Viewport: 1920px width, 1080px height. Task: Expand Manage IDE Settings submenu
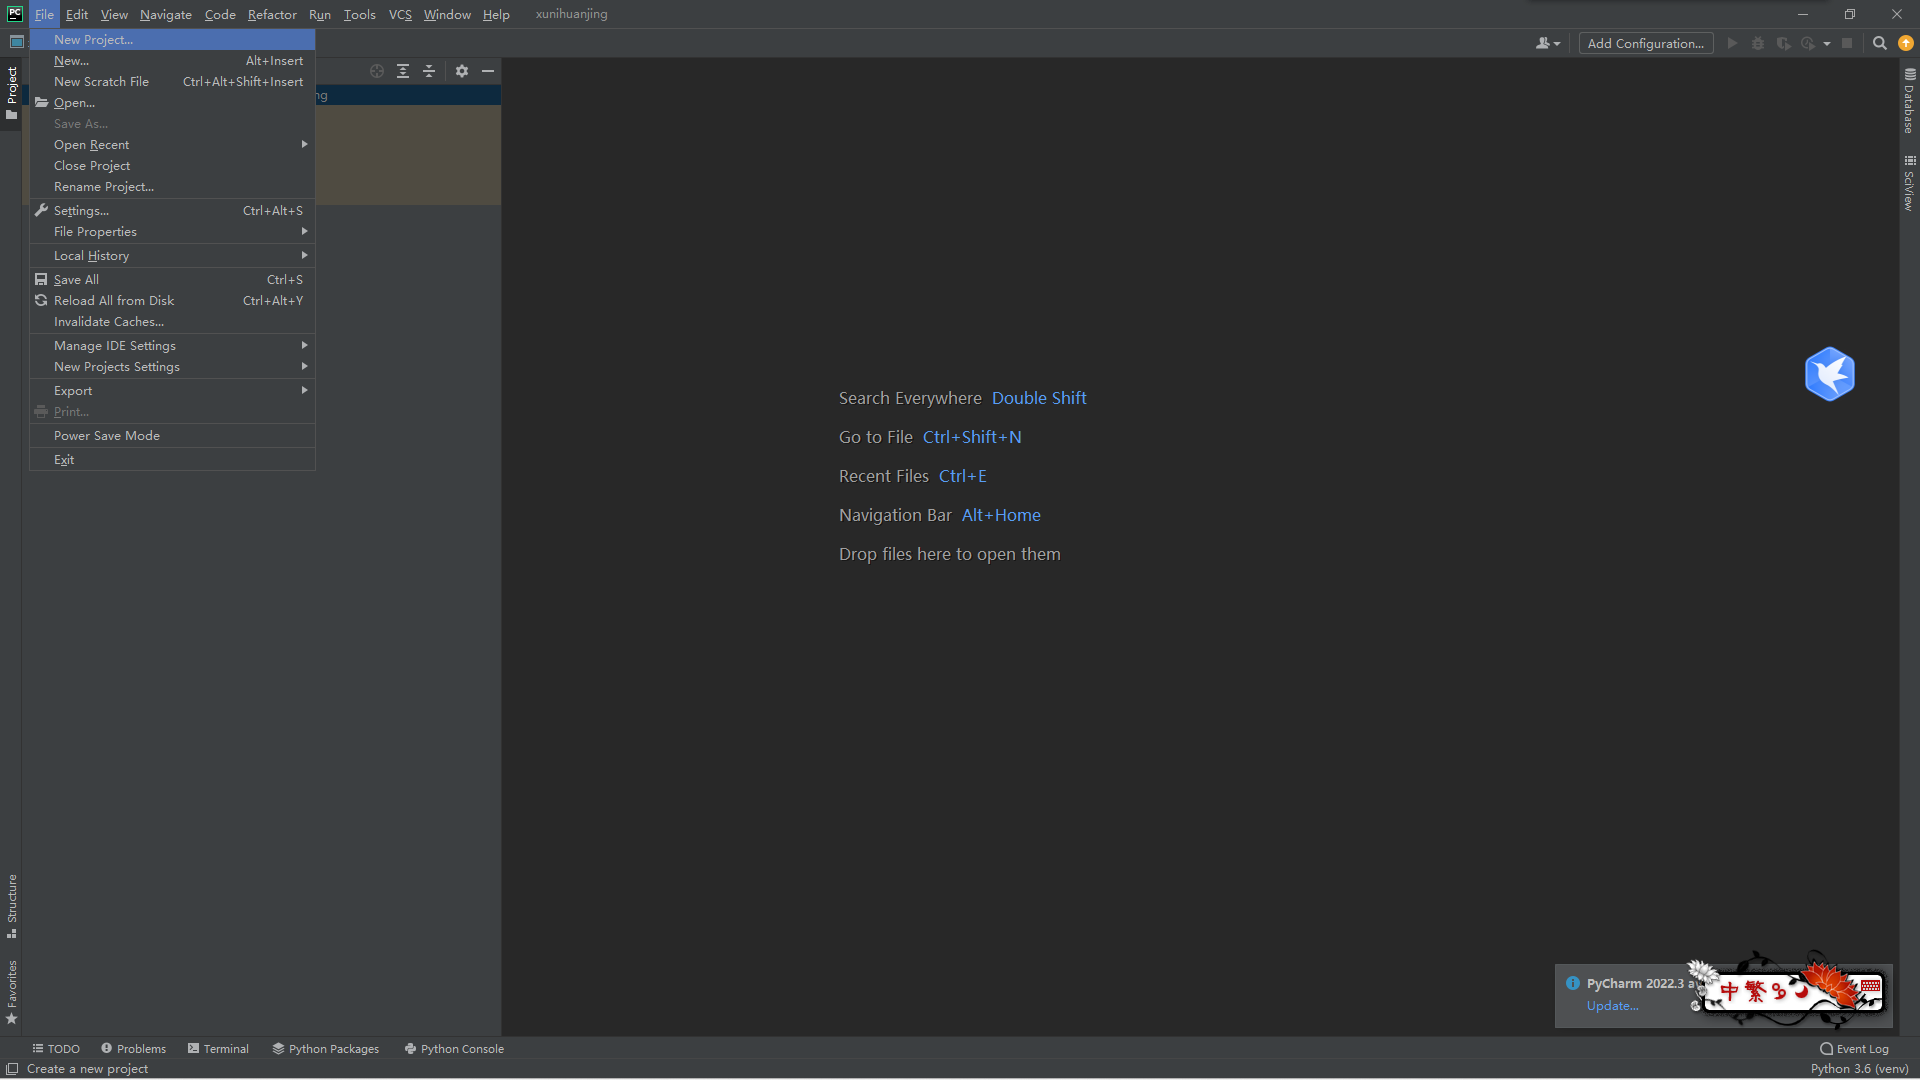172,346
